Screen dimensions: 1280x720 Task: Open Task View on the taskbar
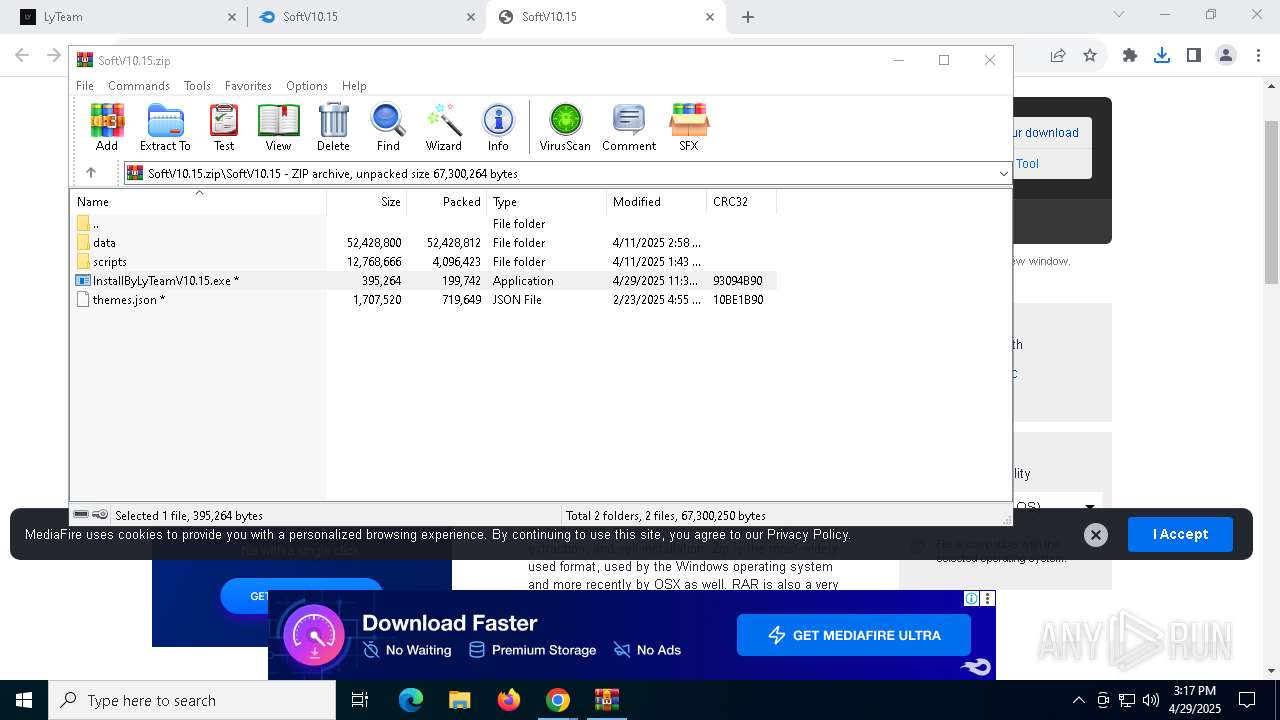(x=360, y=700)
